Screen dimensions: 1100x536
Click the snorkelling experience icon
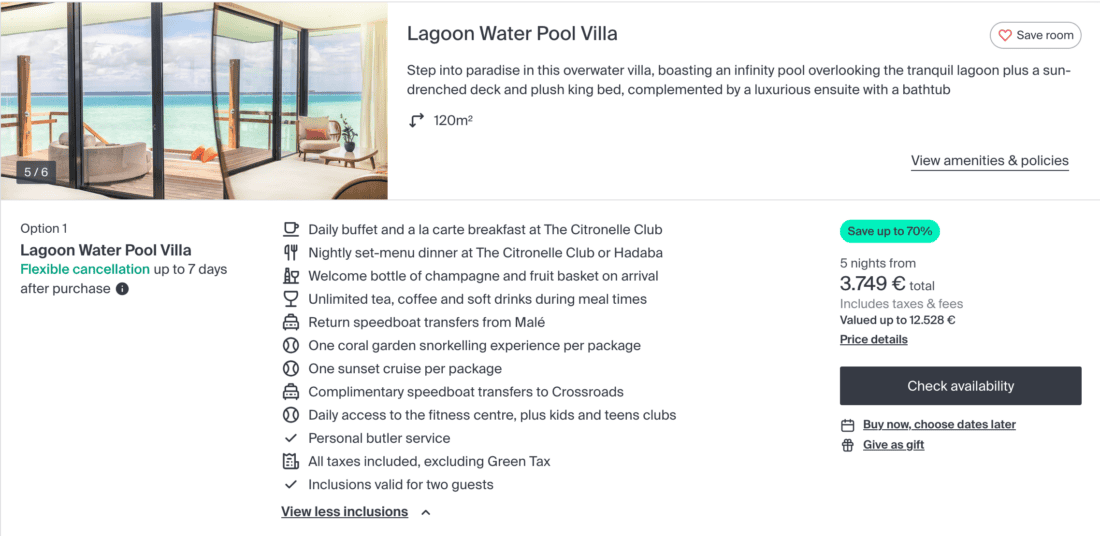pyautogui.click(x=291, y=345)
